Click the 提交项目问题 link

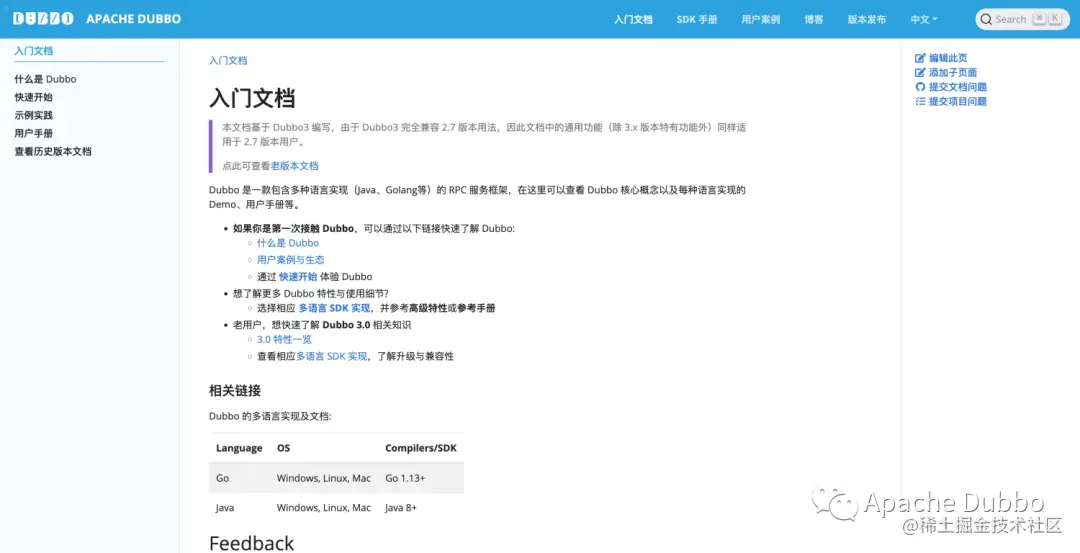(957, 101)
